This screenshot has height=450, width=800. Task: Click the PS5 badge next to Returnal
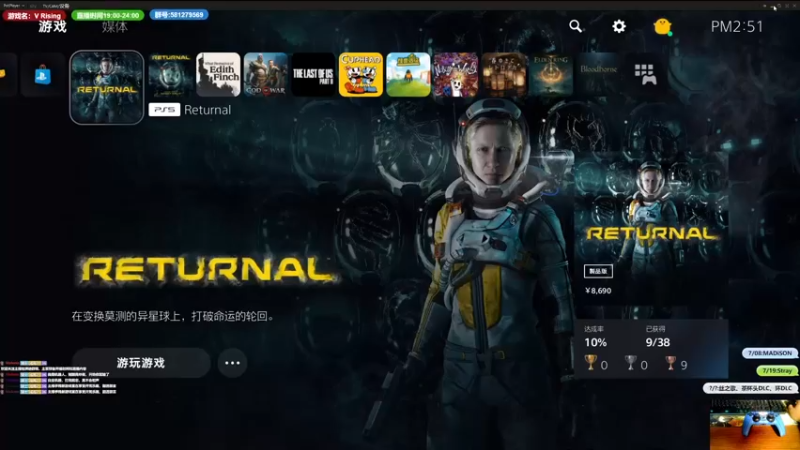pyautogui.click(x=164, y=110)
